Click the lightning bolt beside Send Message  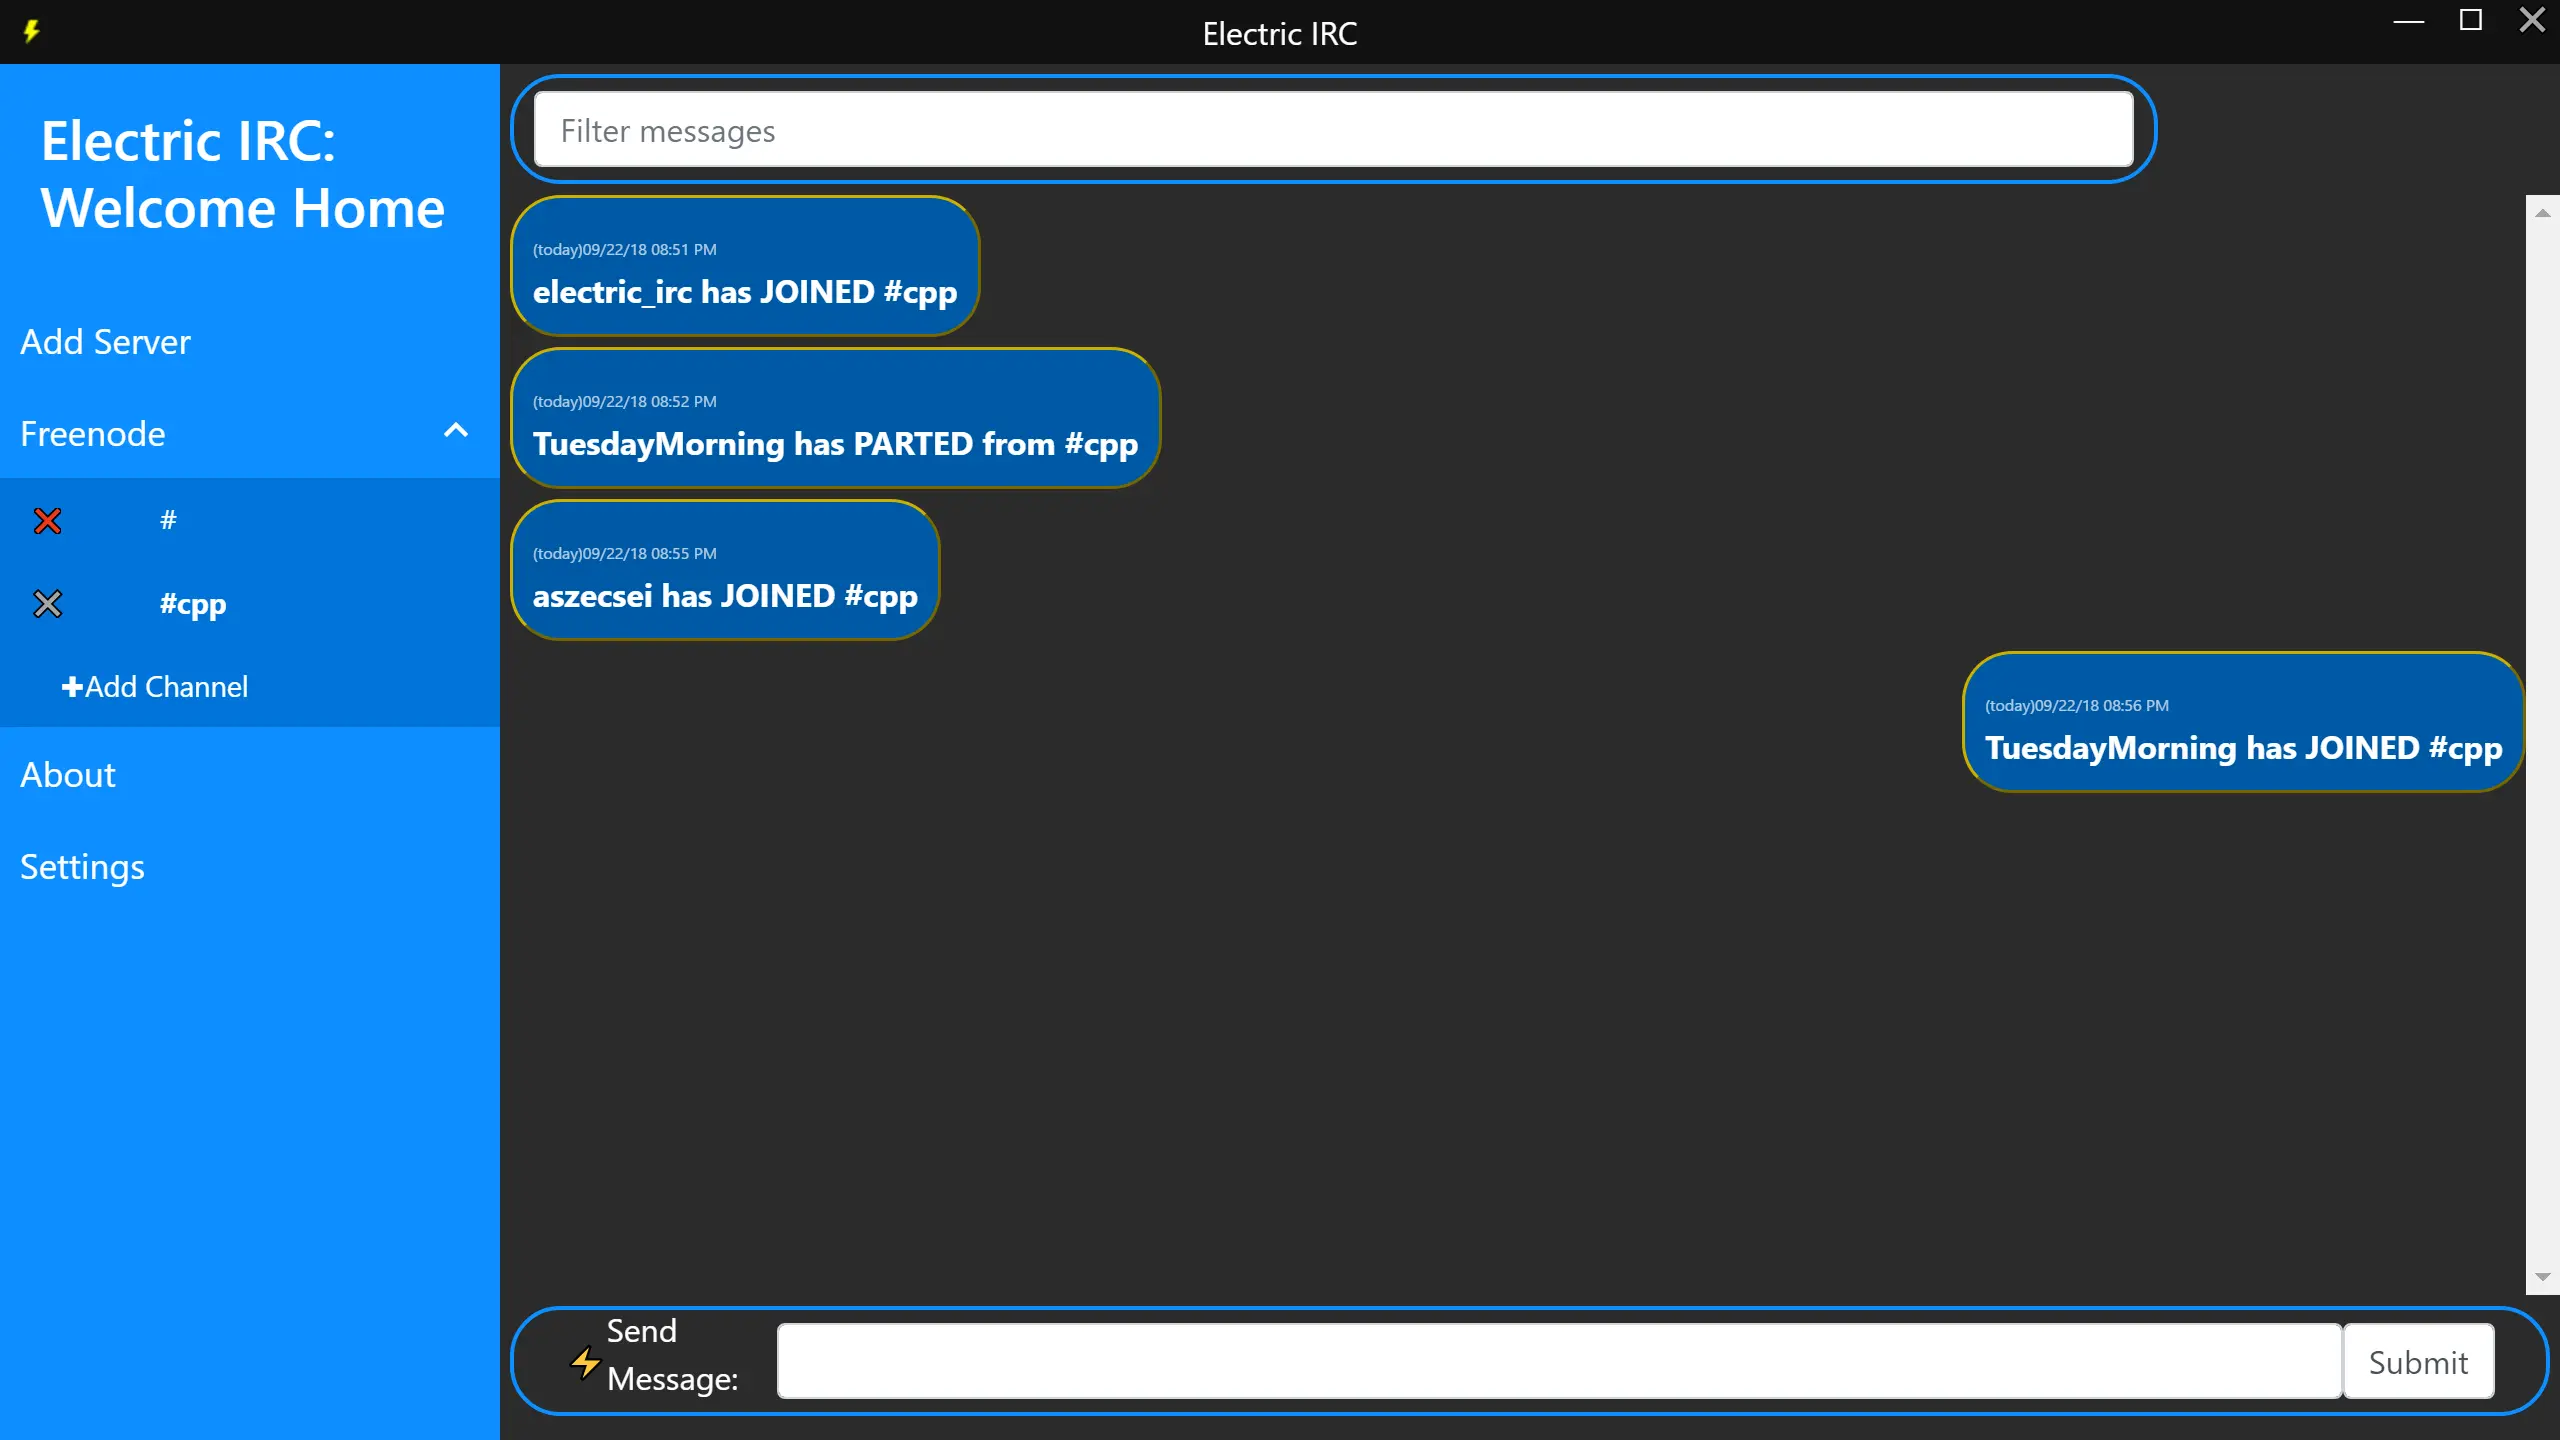pyautogui.click(x=585, y=1362)
